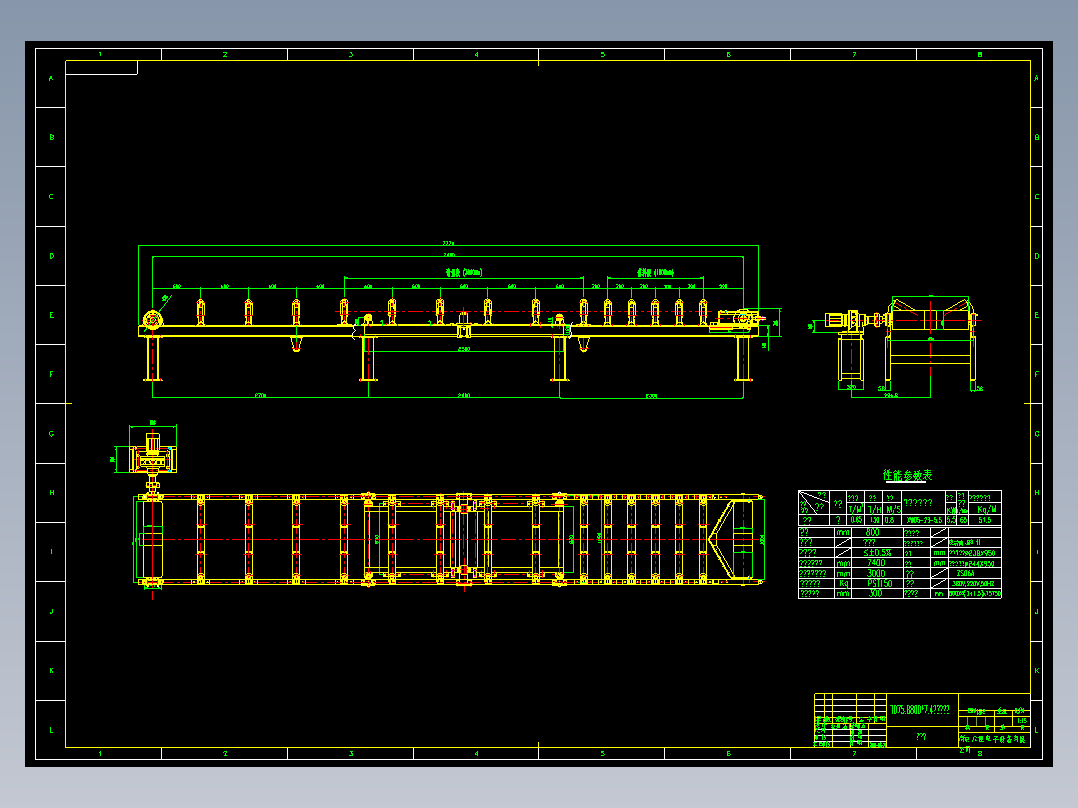Click the 性能参数表 table title
The height and width of the screenshot is (808, 1078).
coord(907,475)
